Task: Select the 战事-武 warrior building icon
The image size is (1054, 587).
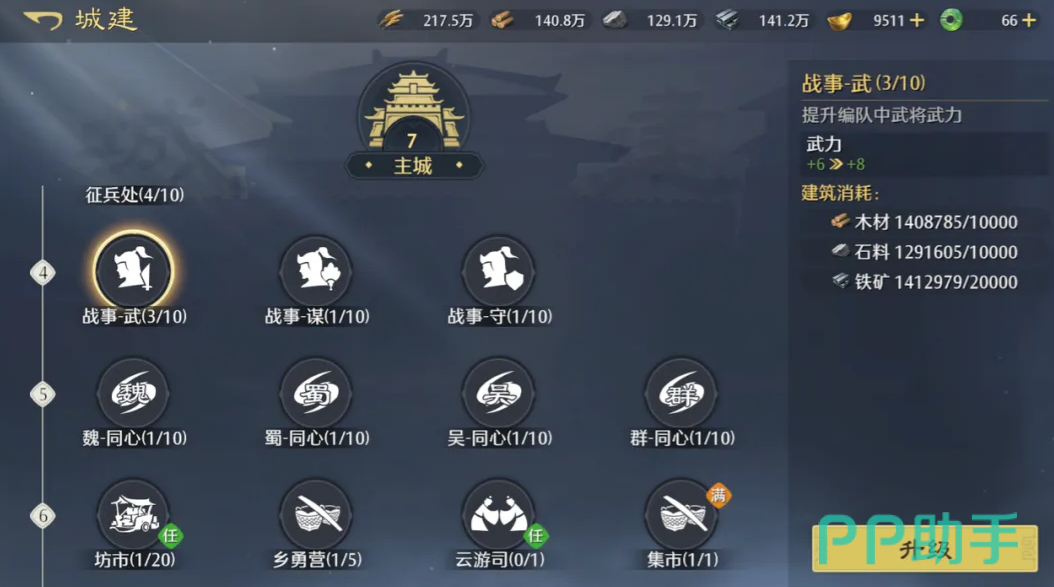Action: [134, 271]
